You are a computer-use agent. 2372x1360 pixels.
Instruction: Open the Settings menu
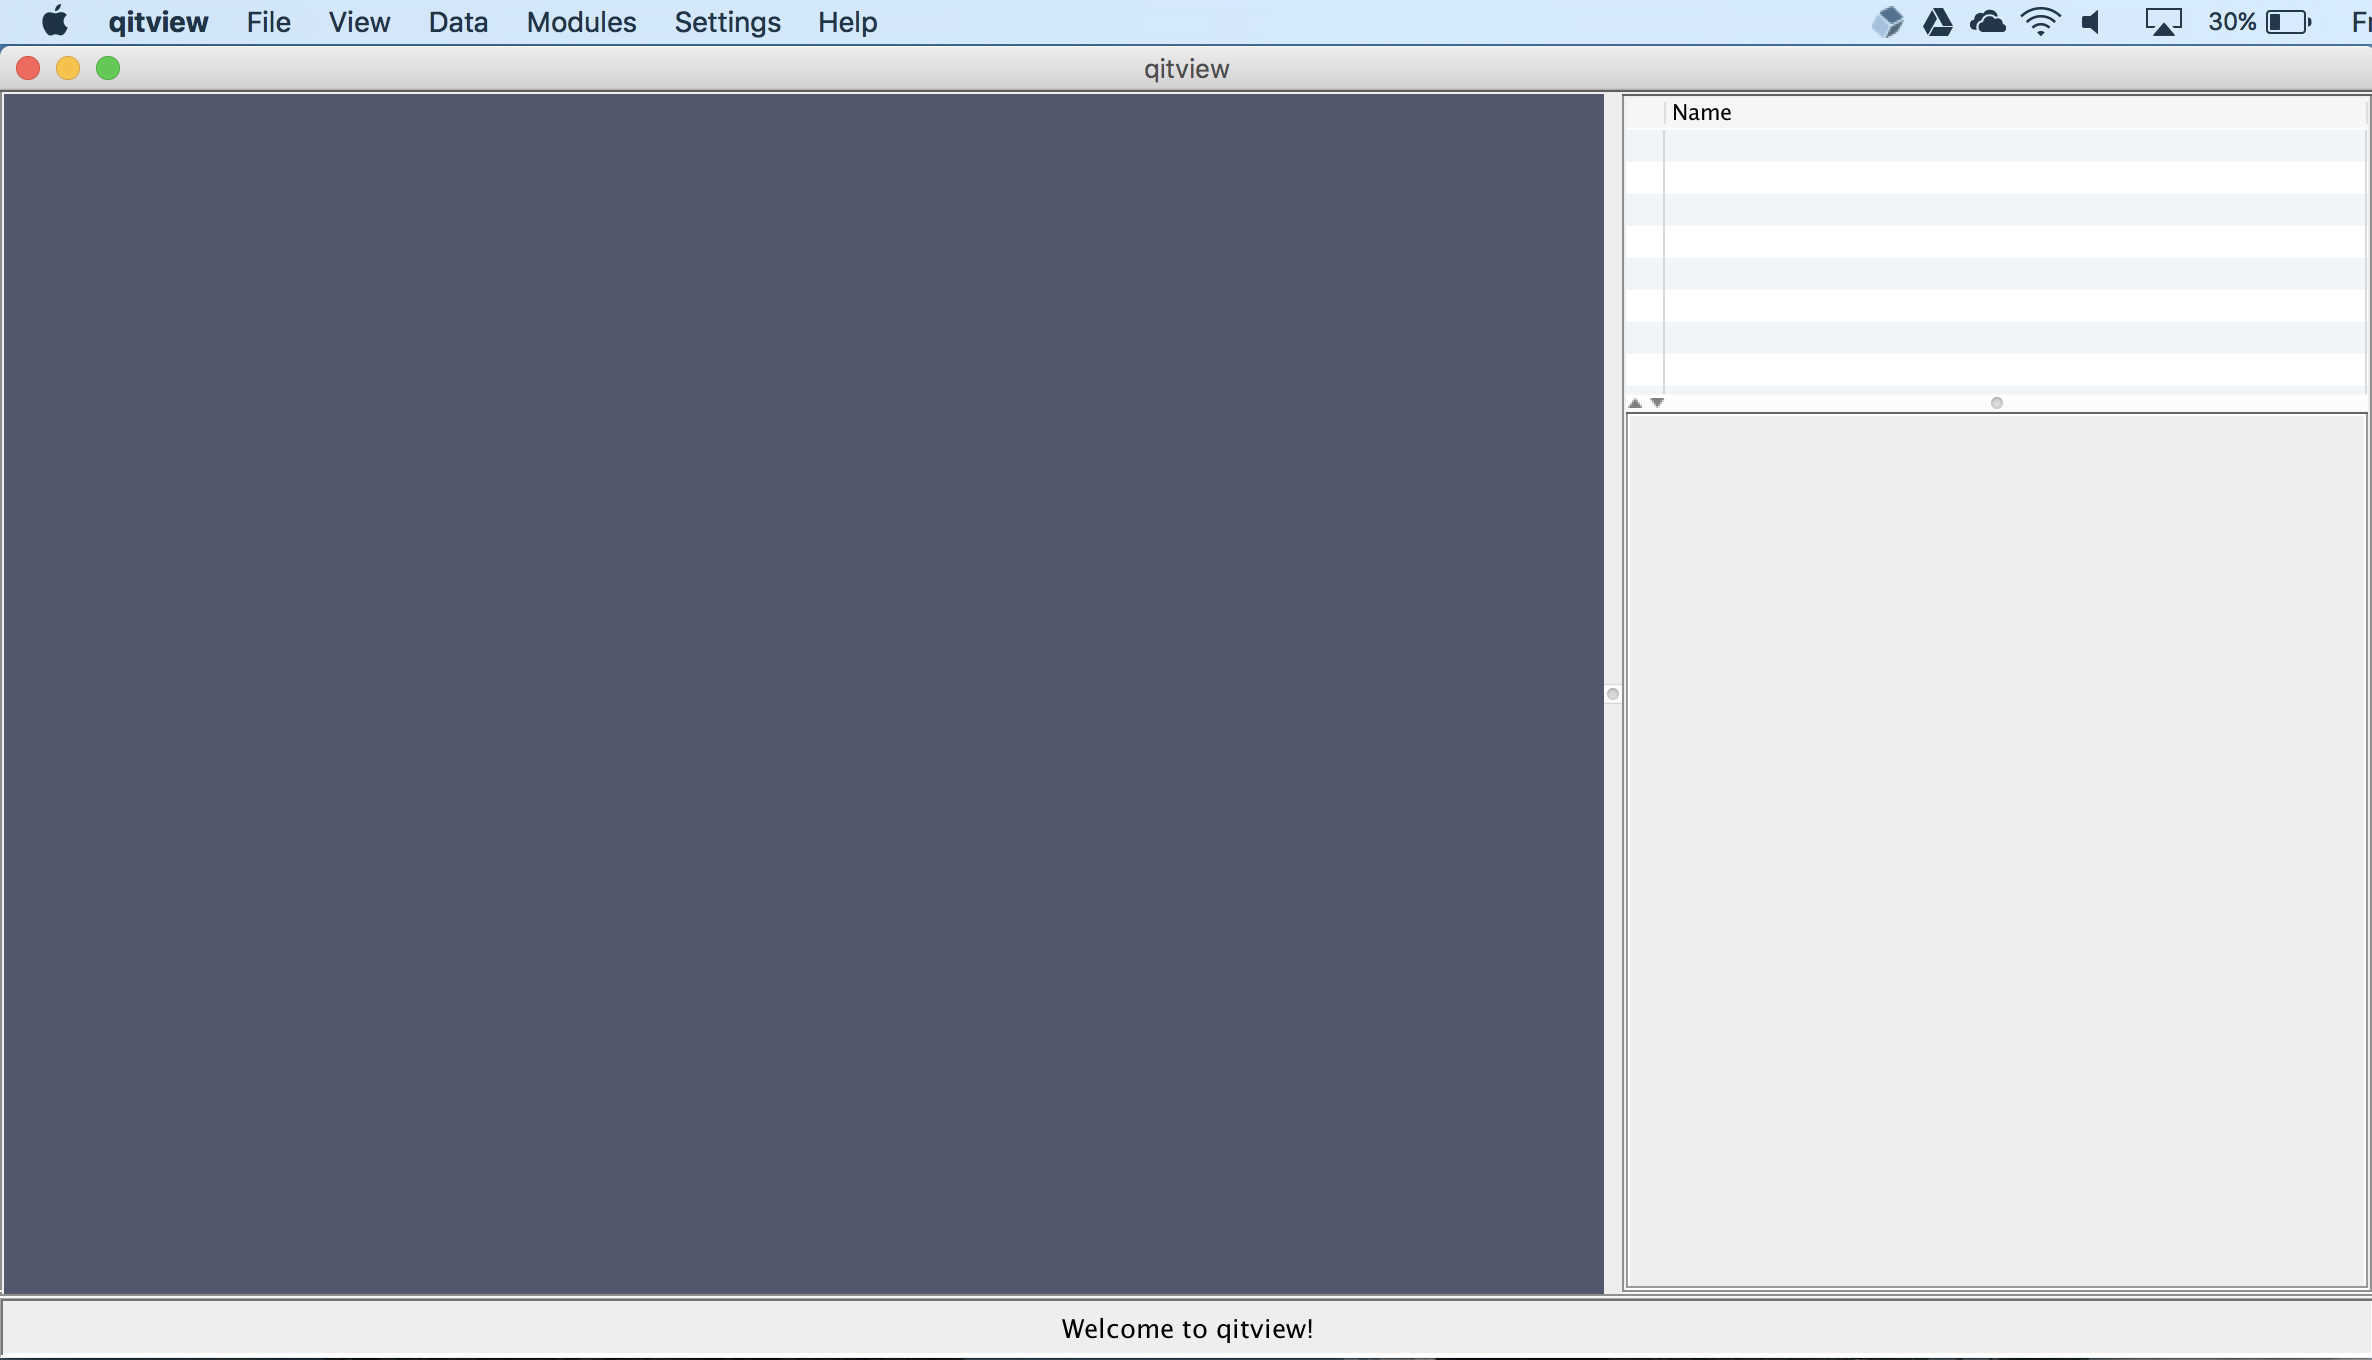pyautogui.click(x=727, y=22)
